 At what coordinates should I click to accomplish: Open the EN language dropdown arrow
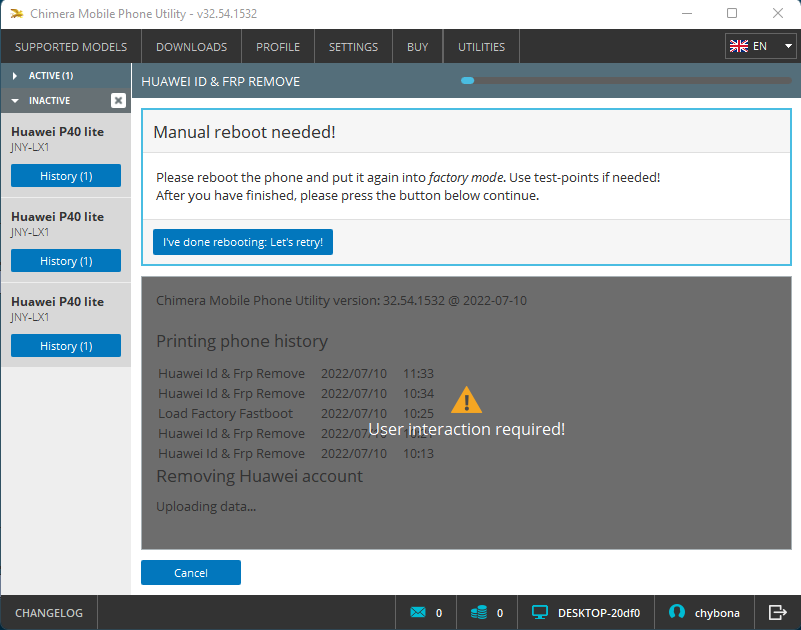click(x=788, y=46)
